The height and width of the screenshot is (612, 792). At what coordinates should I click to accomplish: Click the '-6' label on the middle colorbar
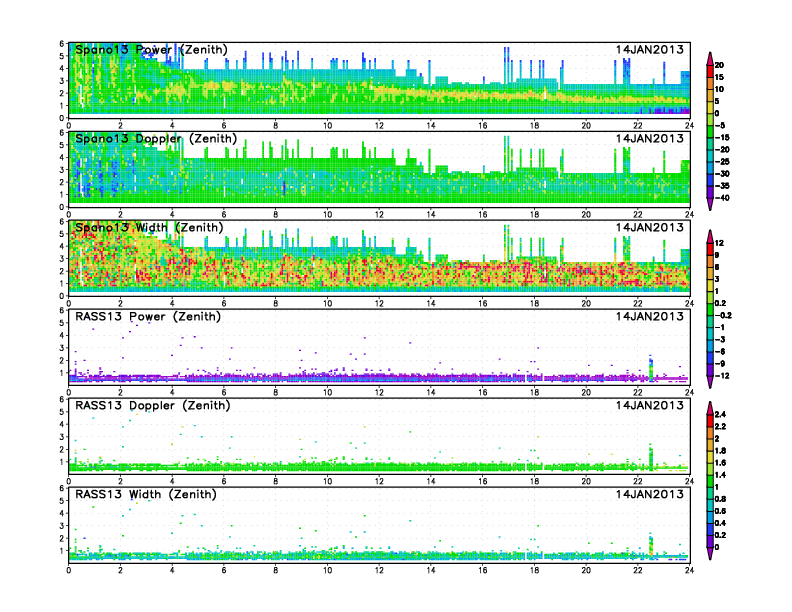point(720,351)
